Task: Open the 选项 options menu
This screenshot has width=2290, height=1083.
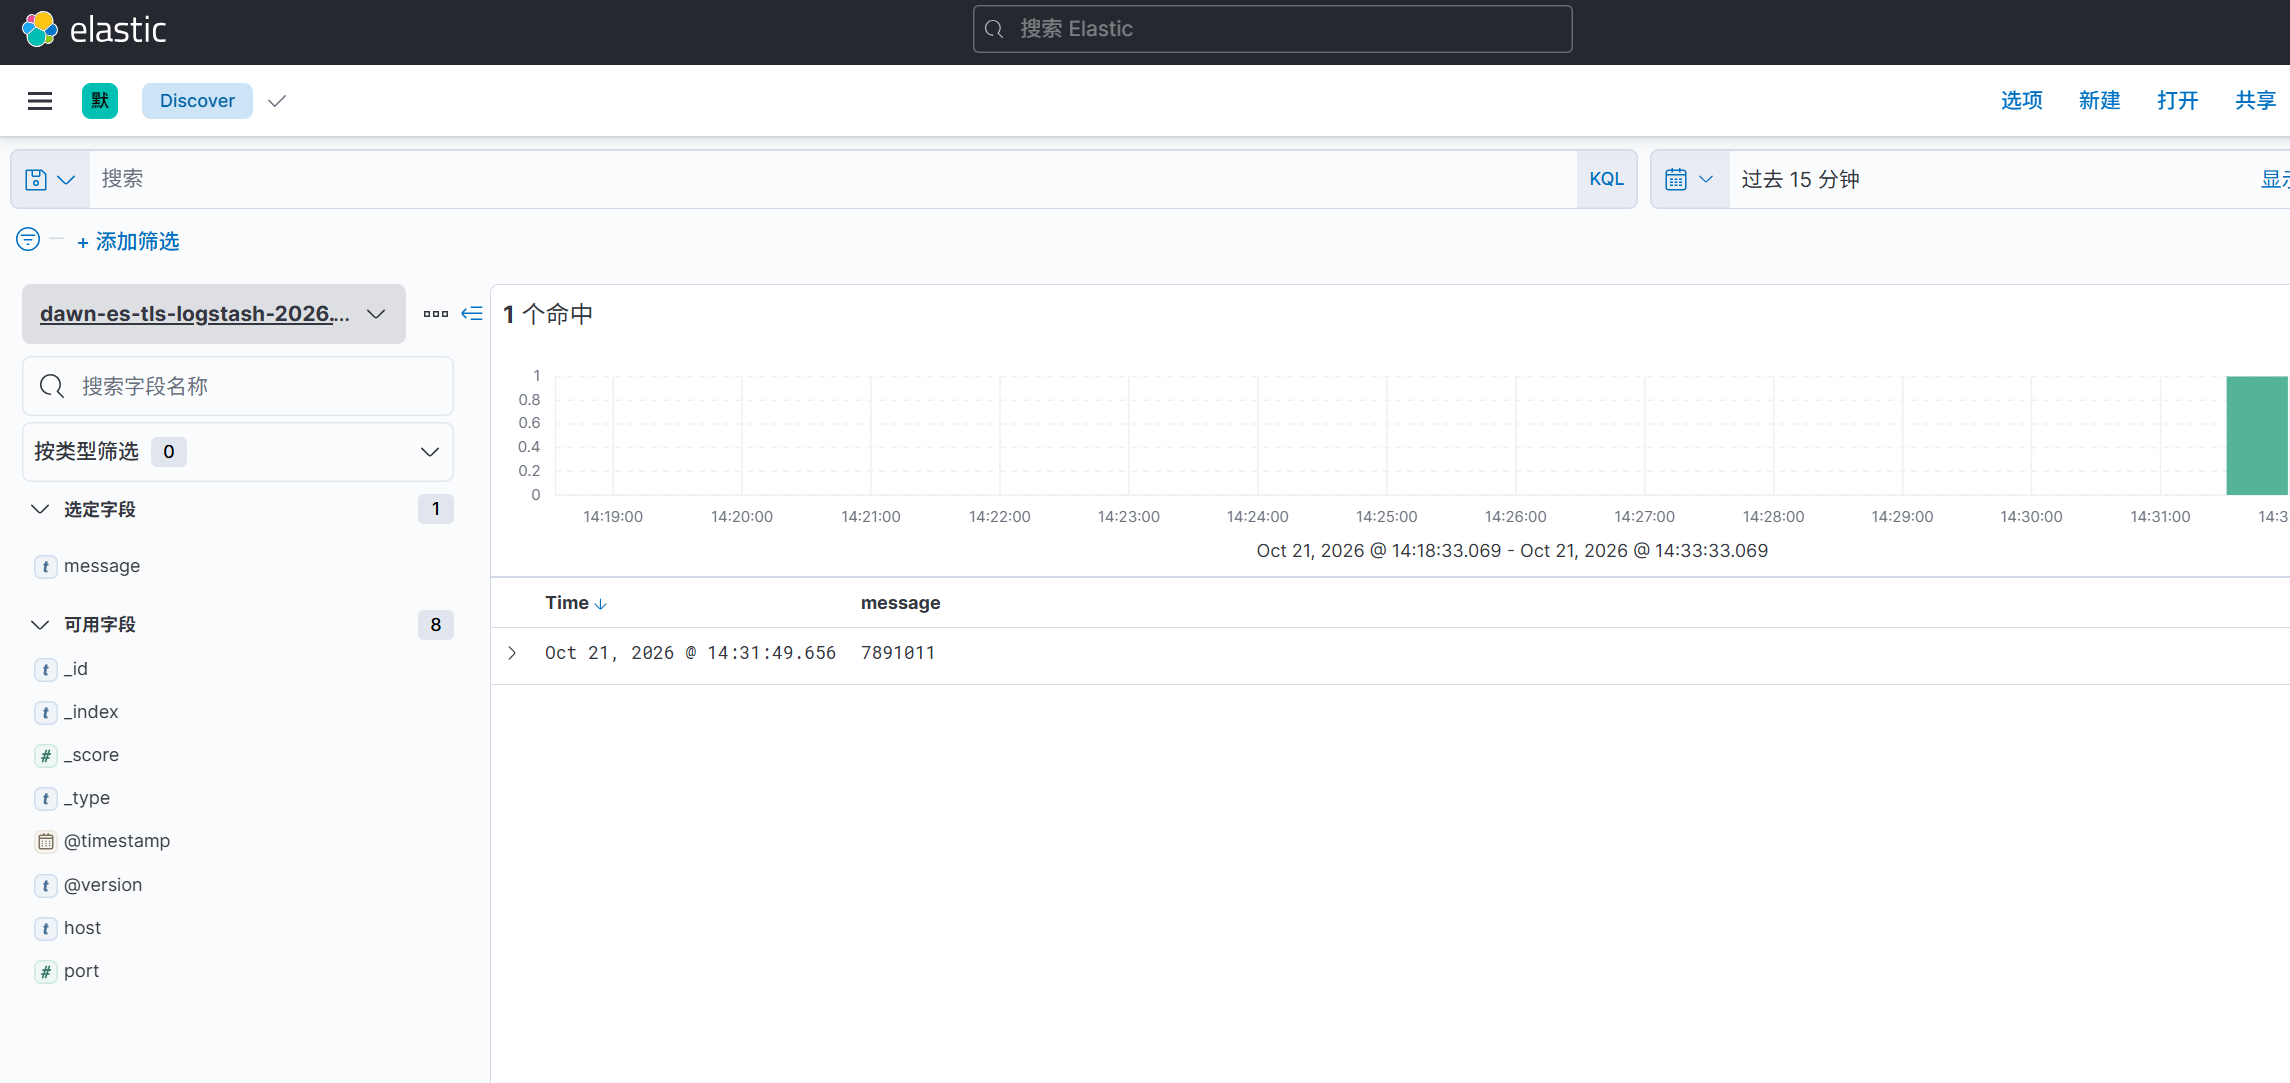Action: pyautogui.click(x=2021, y=101)
